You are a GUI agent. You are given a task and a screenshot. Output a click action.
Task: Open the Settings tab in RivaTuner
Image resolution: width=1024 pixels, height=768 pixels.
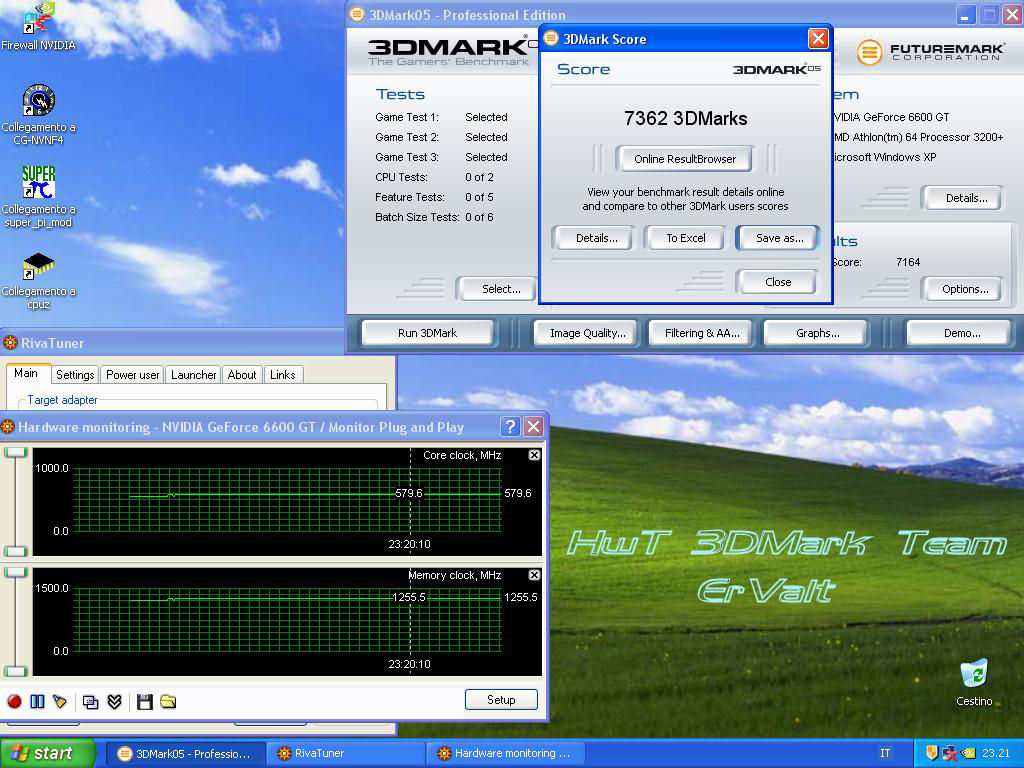click(x=74, y=375)
